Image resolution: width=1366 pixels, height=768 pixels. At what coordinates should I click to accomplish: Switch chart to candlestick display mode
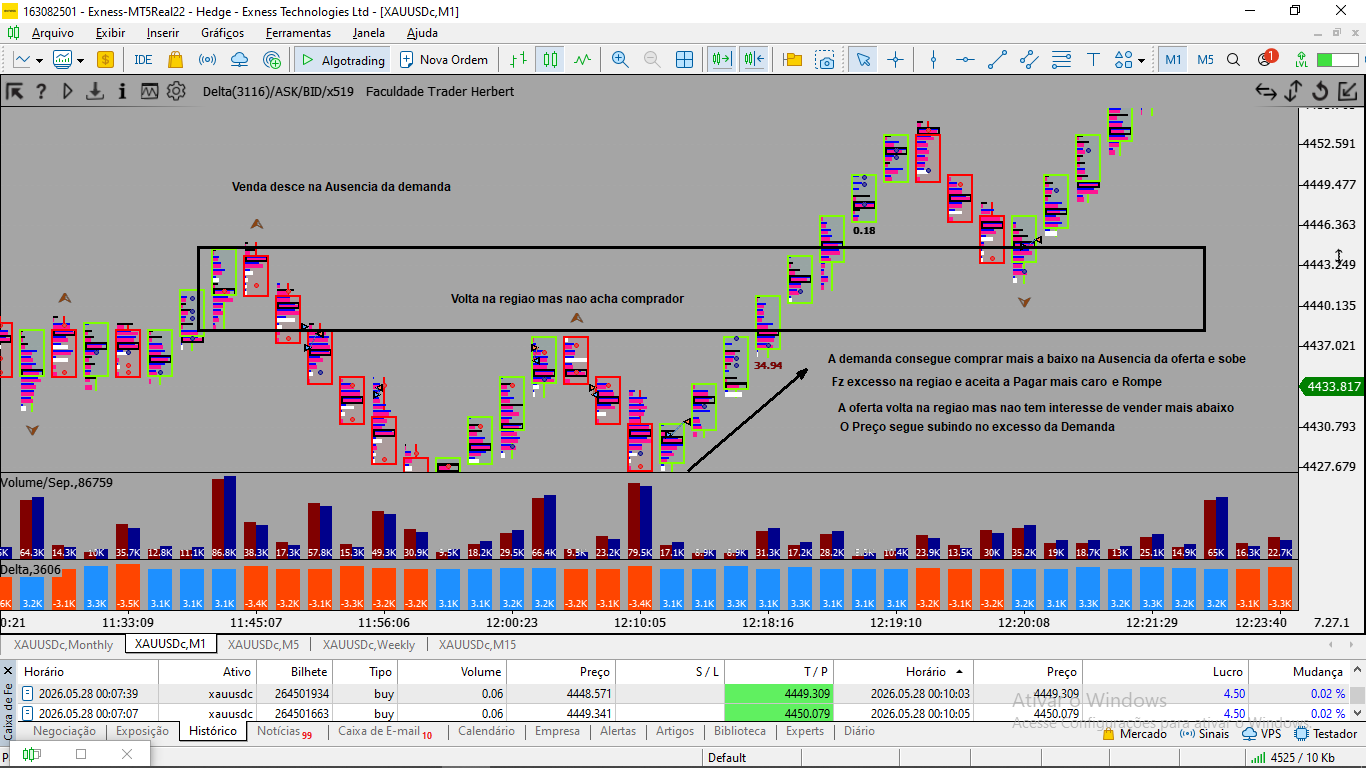[549, 60]
